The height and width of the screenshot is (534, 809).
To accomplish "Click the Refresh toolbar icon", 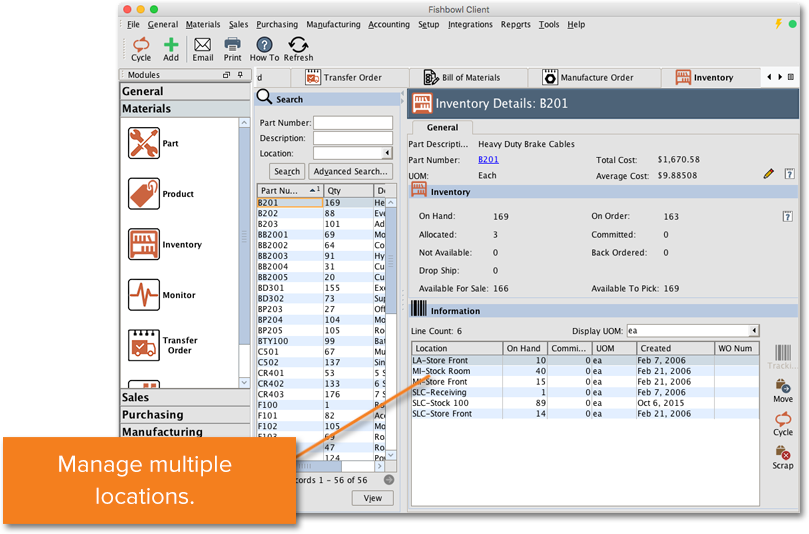I will pyautogui.click(x=298, y=50).
